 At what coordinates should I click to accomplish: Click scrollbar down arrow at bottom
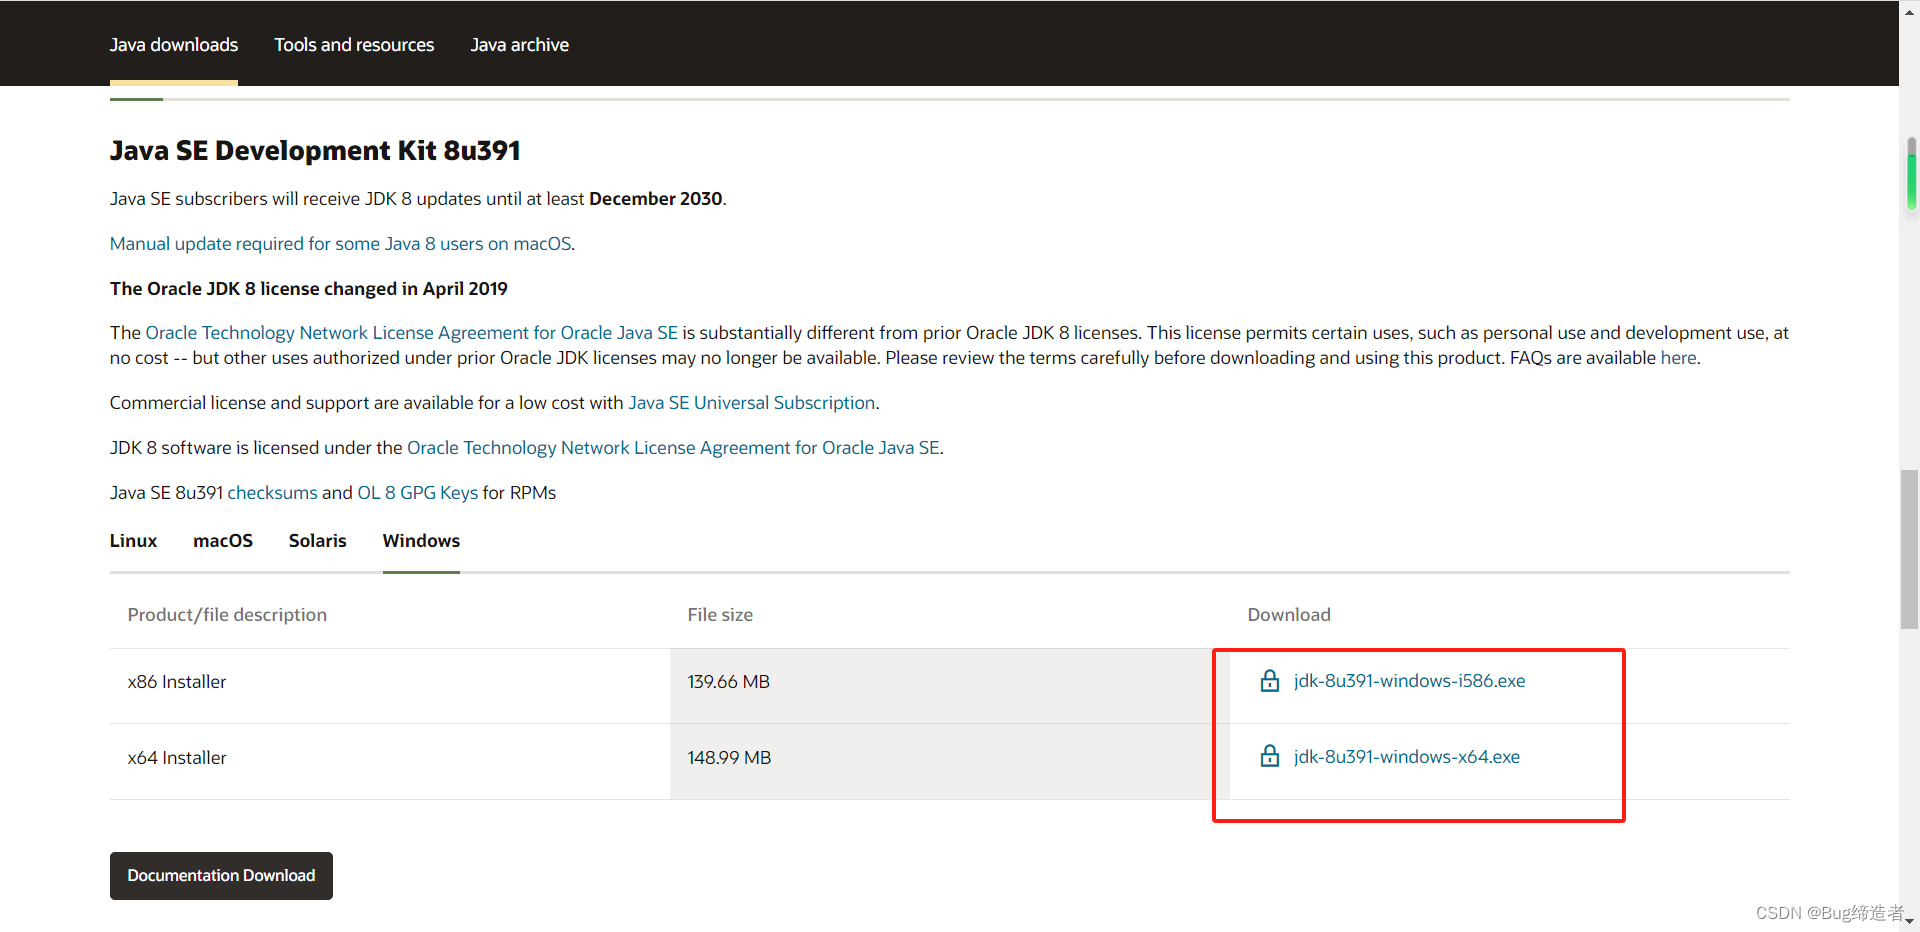(1909, 922)
